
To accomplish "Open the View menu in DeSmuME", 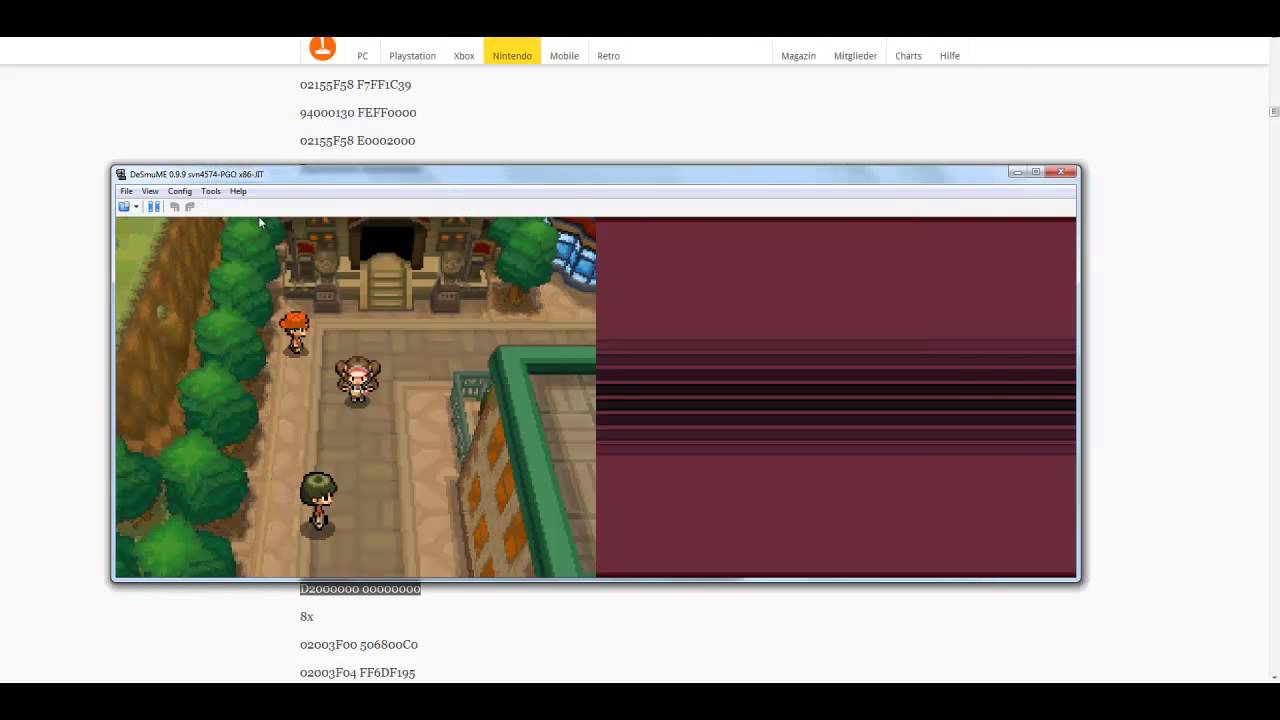I will pyautogui.click(x=150, y=191).
